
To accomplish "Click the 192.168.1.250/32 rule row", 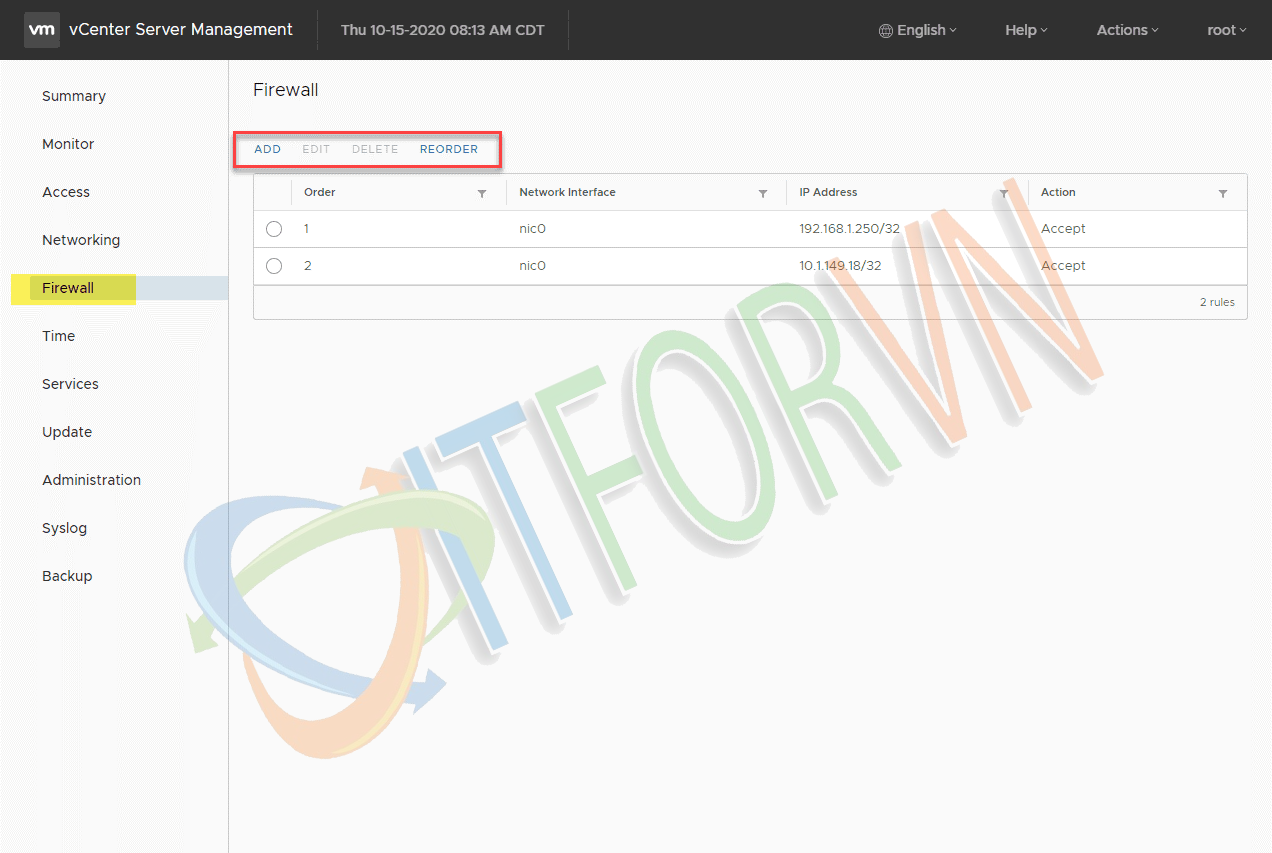I will [x=849, y=229].
